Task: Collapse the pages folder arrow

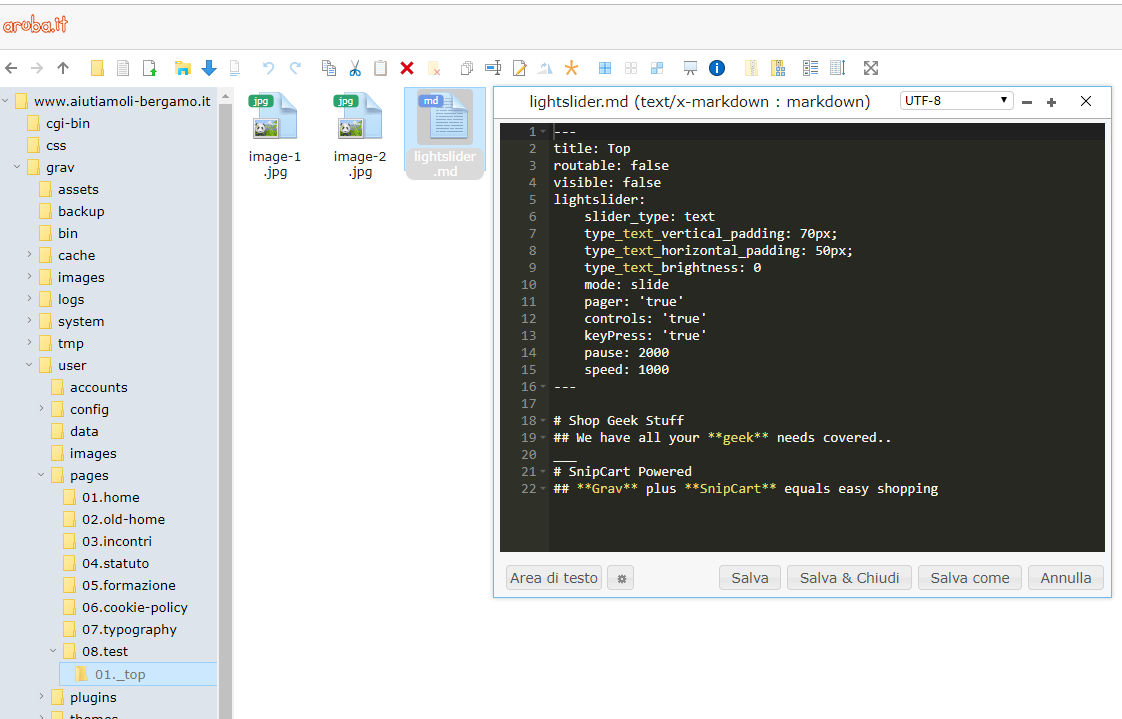Action: pyautogui.click(x=42, y=474)
